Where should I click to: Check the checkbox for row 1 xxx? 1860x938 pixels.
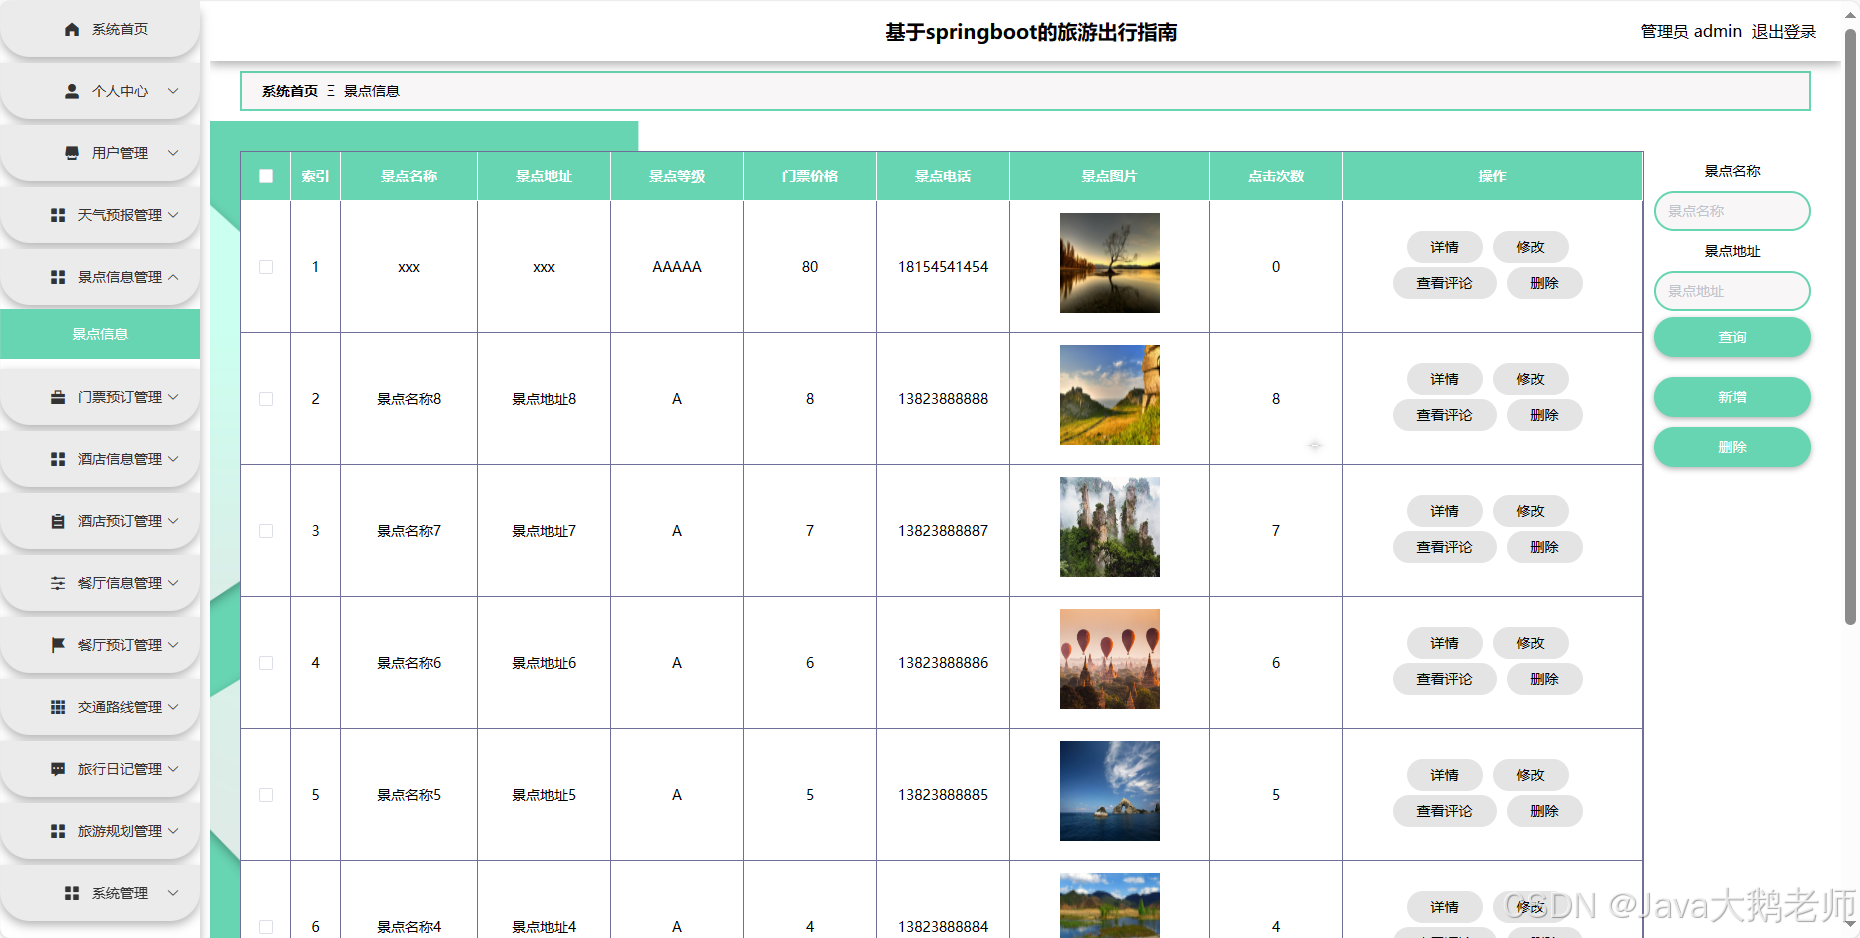click(266, 267)
